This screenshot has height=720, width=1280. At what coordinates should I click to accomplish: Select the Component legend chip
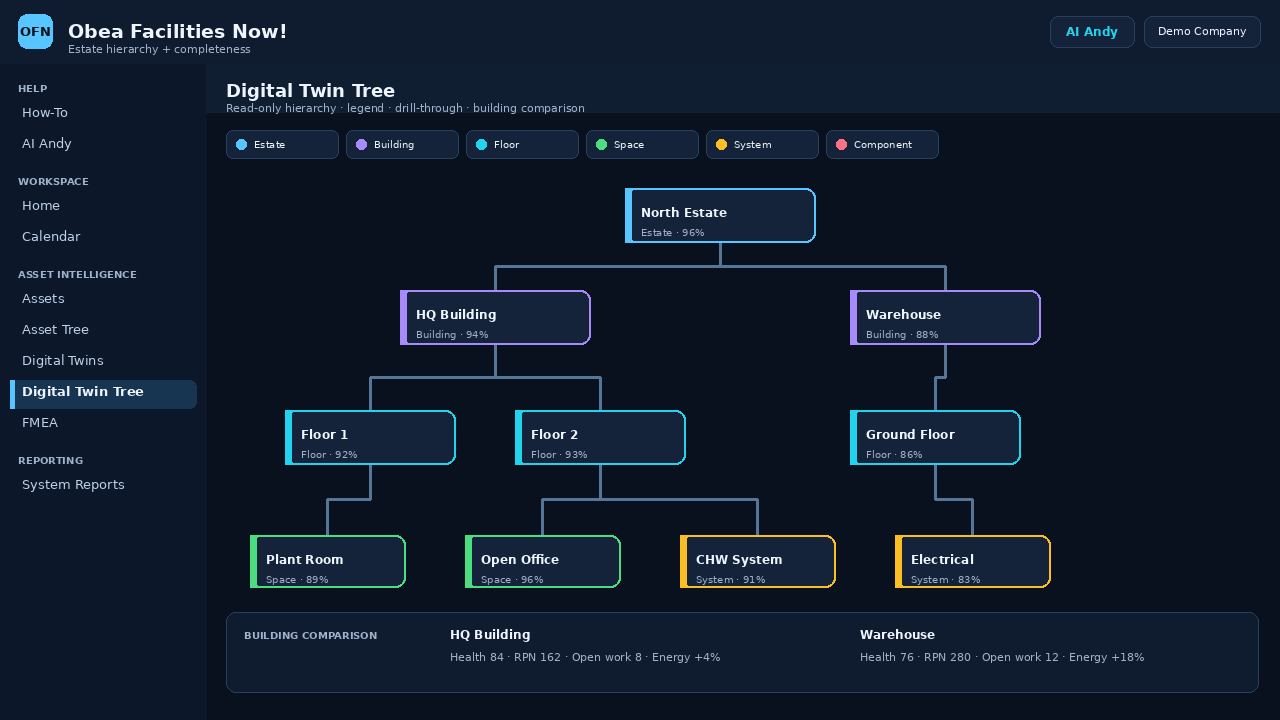882,145
